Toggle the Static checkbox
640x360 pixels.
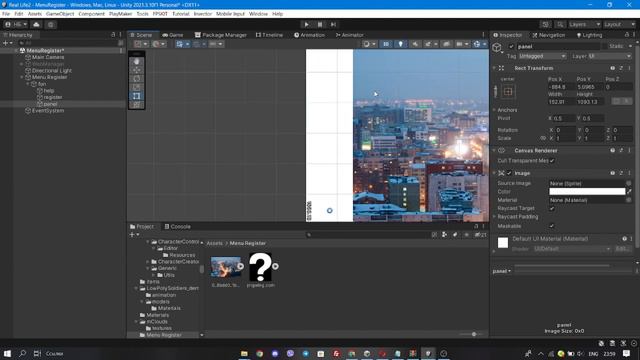click(x=606, y=47)
